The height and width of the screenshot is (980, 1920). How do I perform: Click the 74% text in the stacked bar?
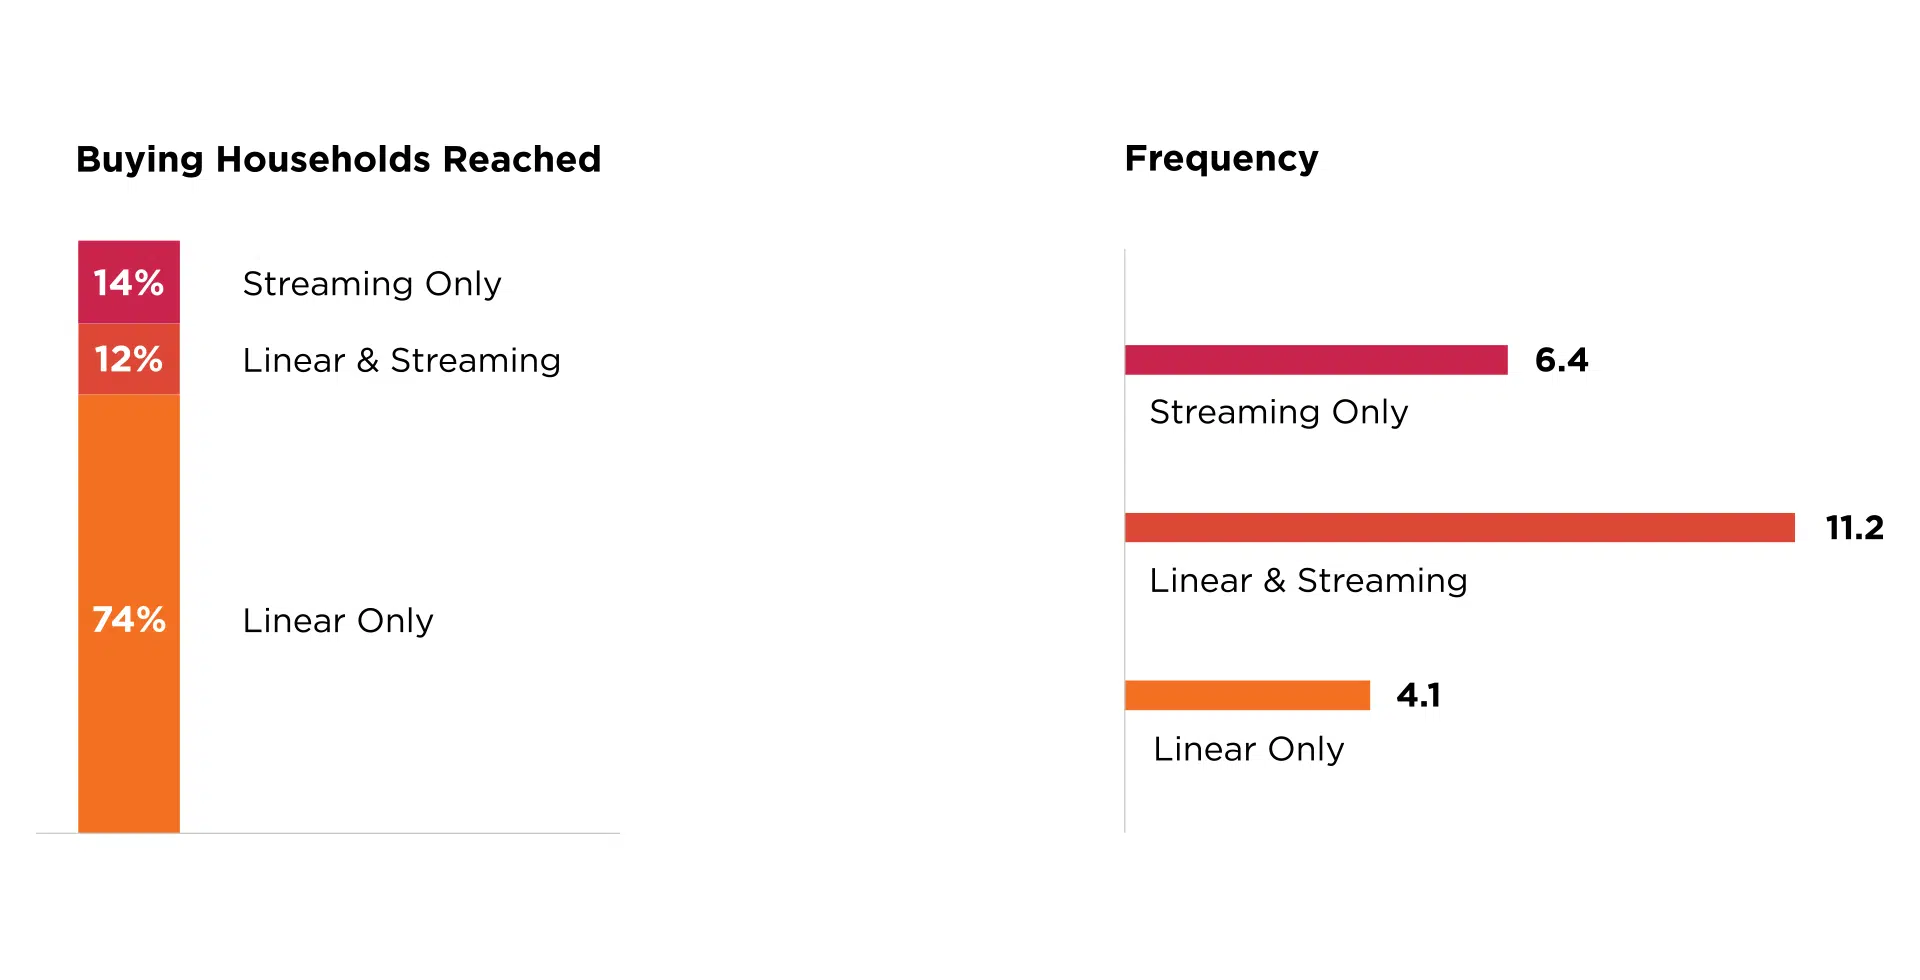click(x=129, y=620)
